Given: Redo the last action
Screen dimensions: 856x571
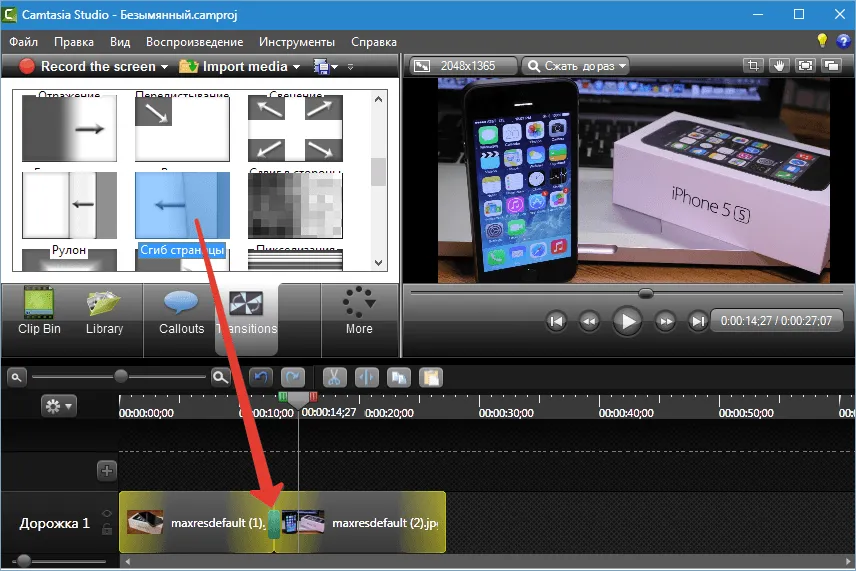Looking at the screenshot, I should click(x=293, y=377).
